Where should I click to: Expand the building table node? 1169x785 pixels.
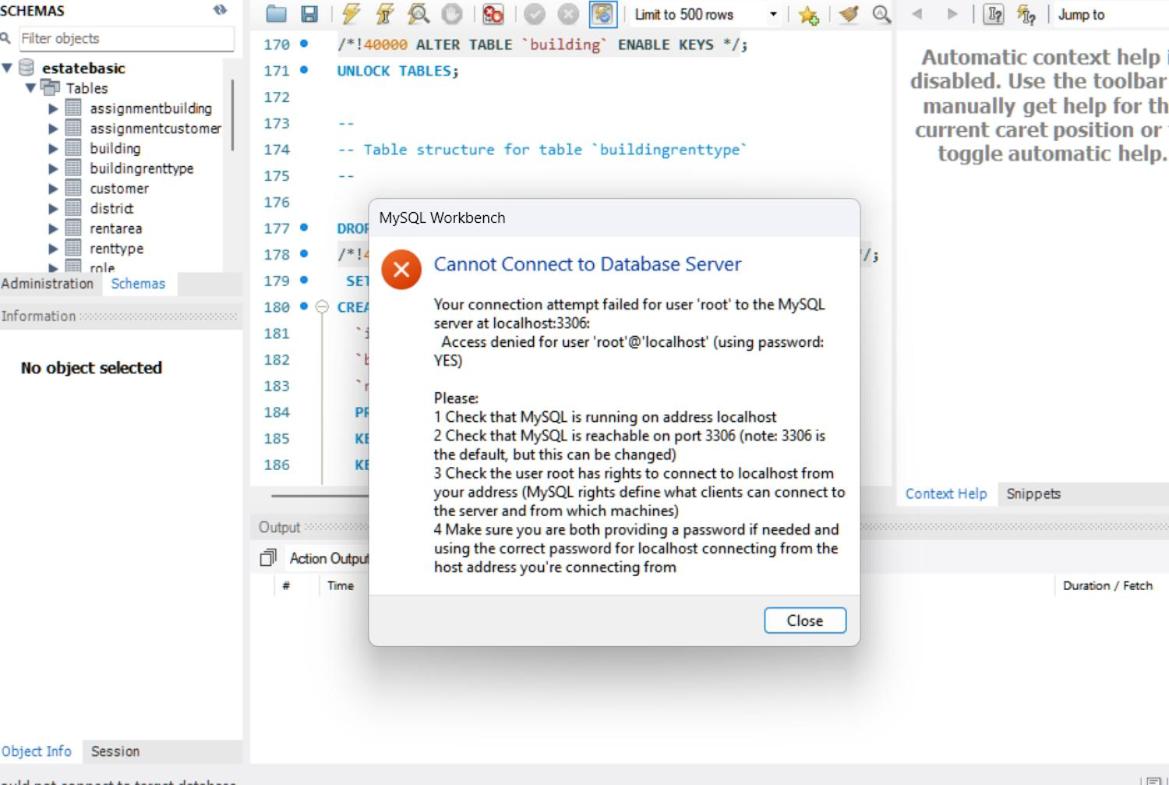53,149
